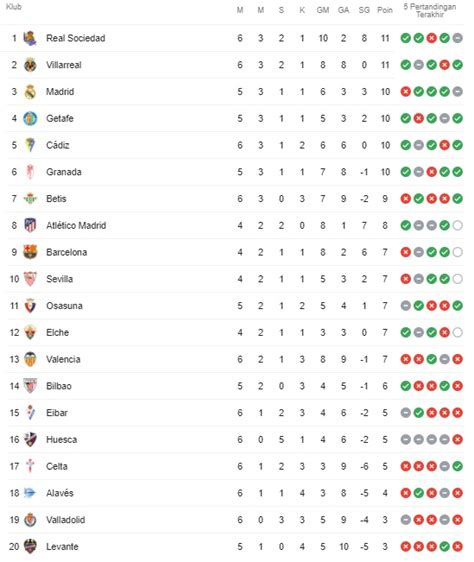Click the Atlético Madrid club crest

click(30, 225)
